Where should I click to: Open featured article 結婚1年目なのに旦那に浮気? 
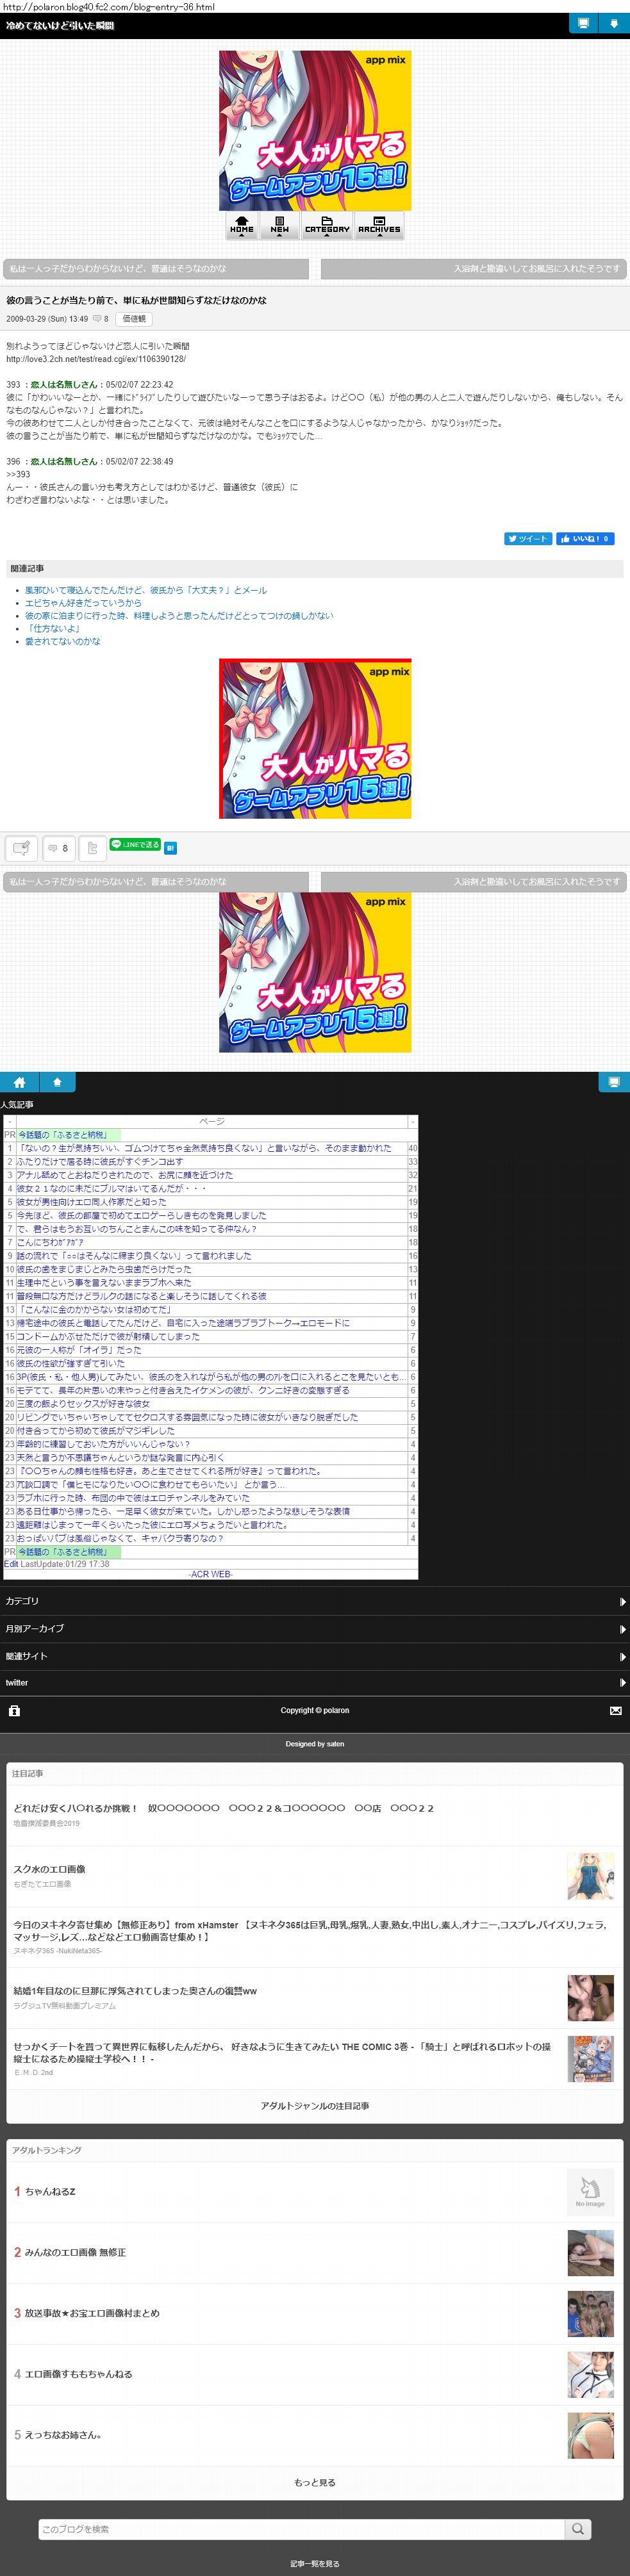click(135, 1990)
